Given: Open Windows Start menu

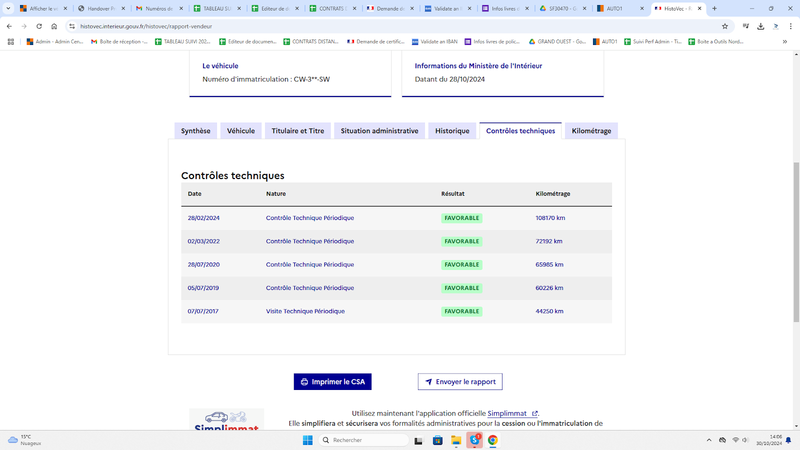Looking at the screenshot, I should tap(308, 440).
